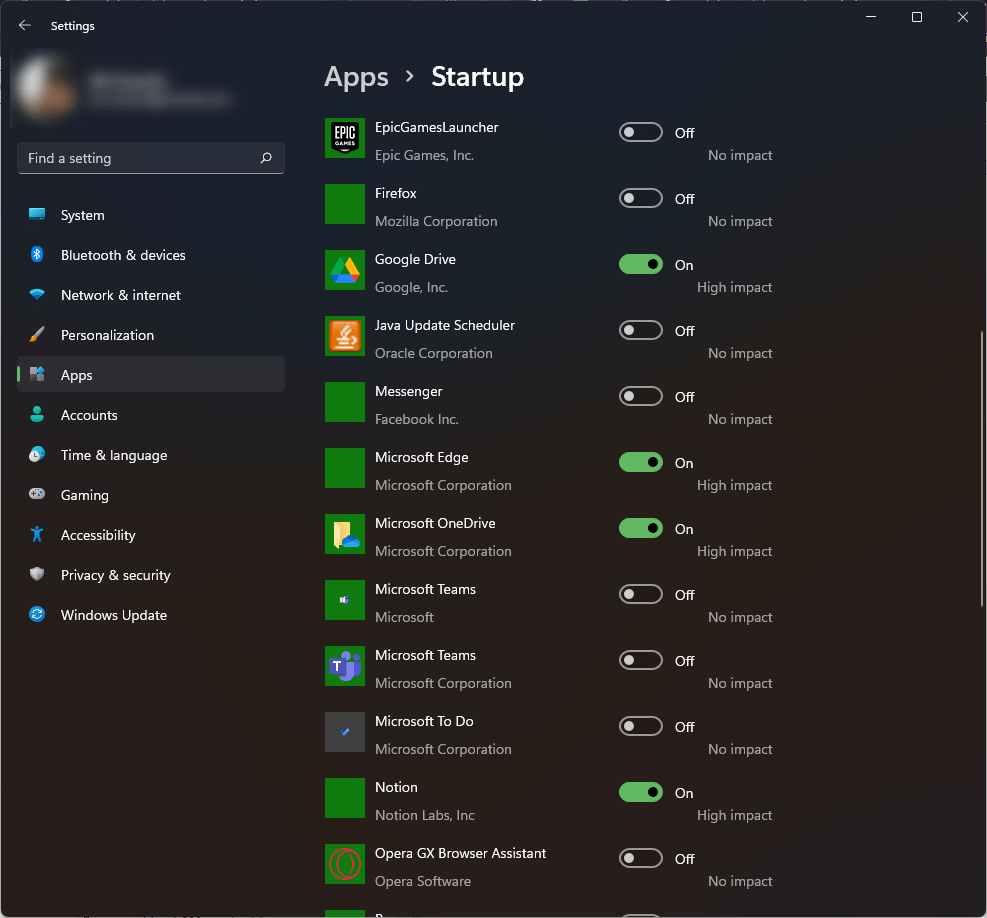Click the user profile picture
This screenshot has height=918, width=987.
pos(45,88)
